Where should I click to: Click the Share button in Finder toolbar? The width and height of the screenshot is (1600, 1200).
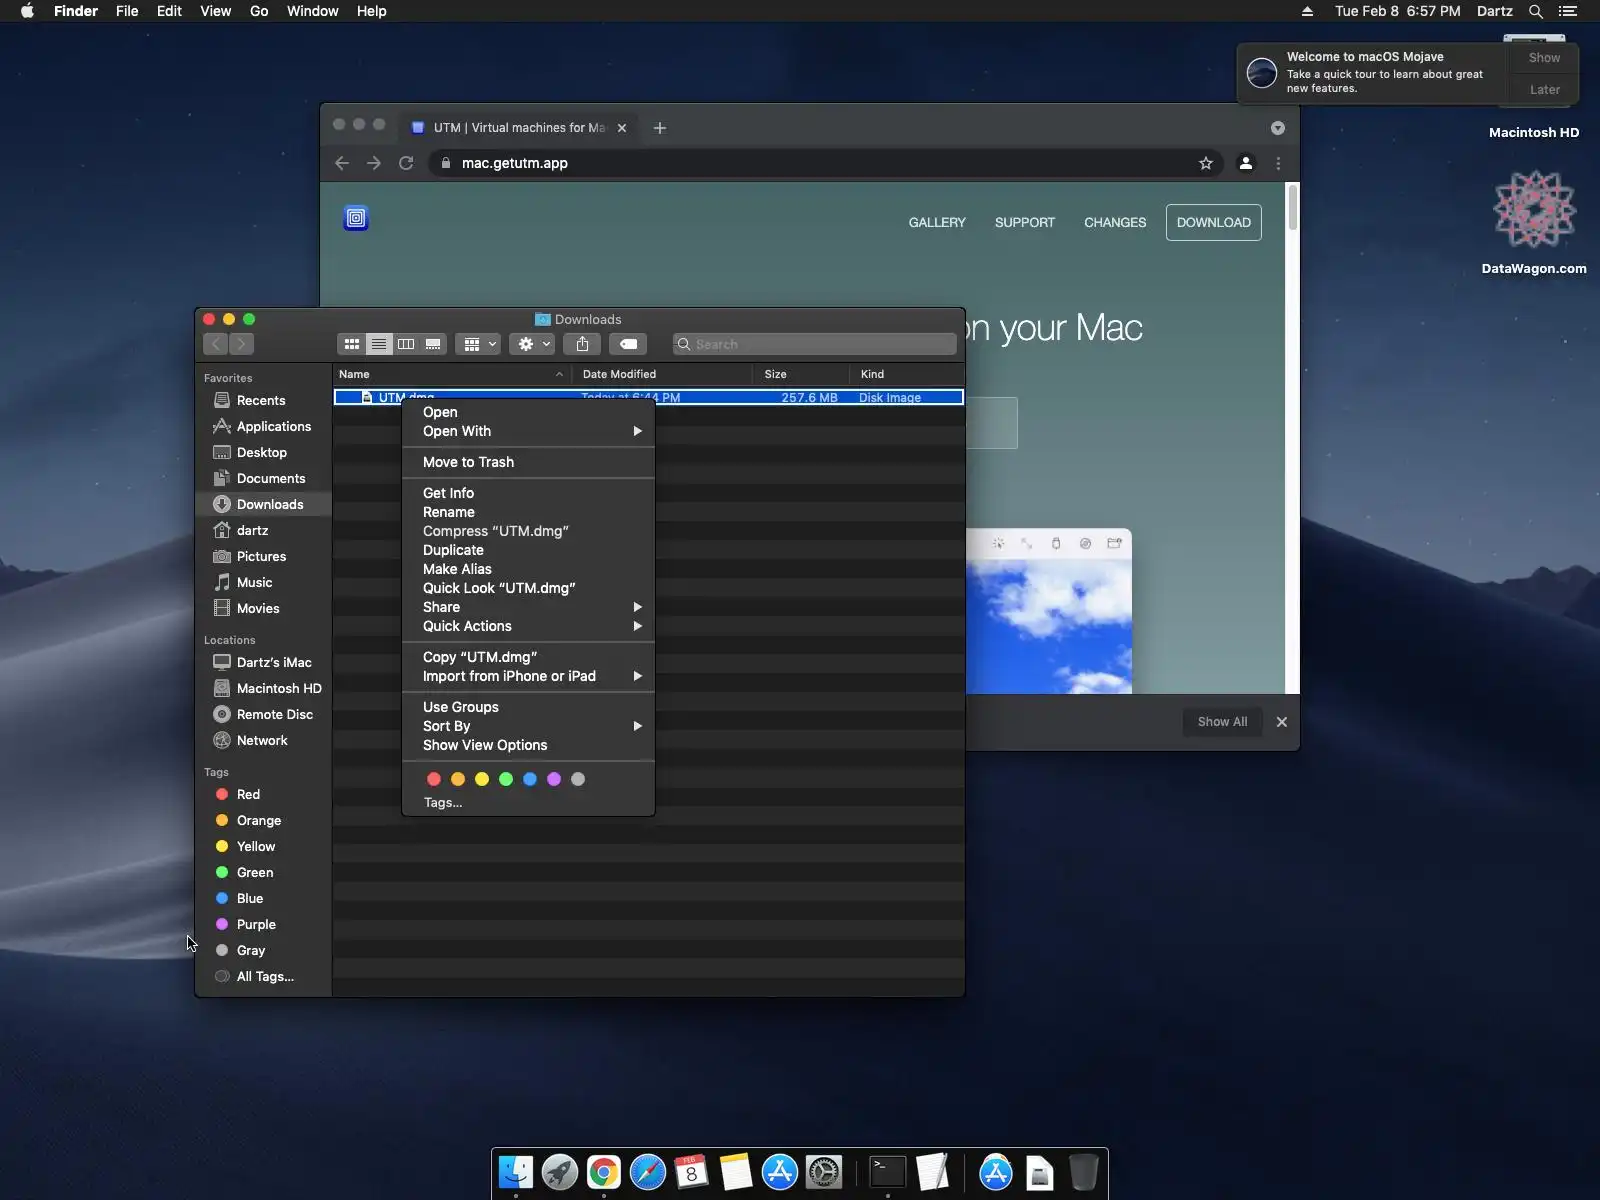coord(582,344)
